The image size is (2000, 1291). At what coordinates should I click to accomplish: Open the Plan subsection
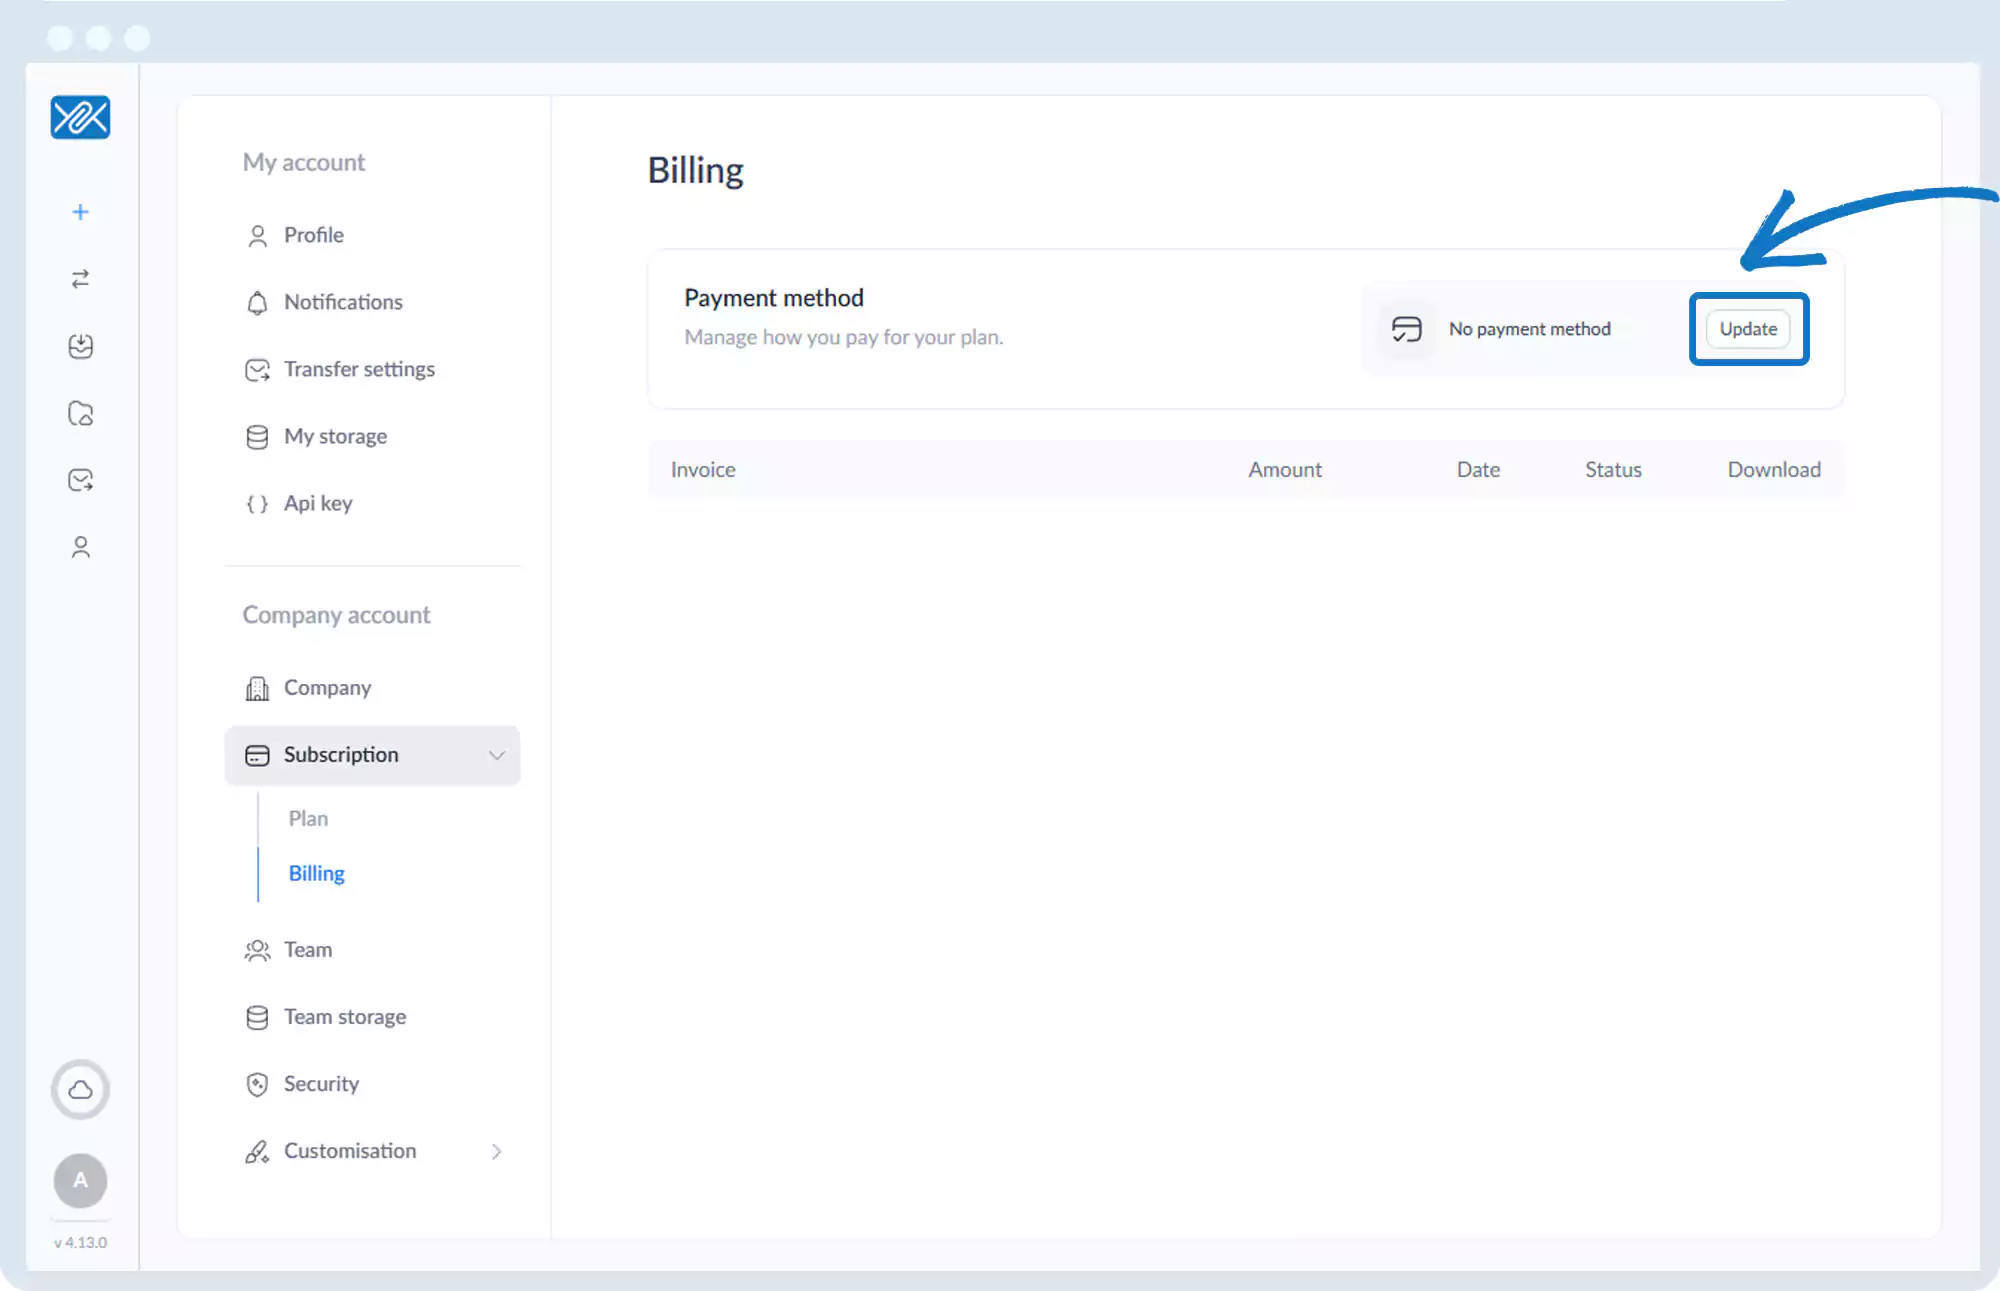point(308,818)
